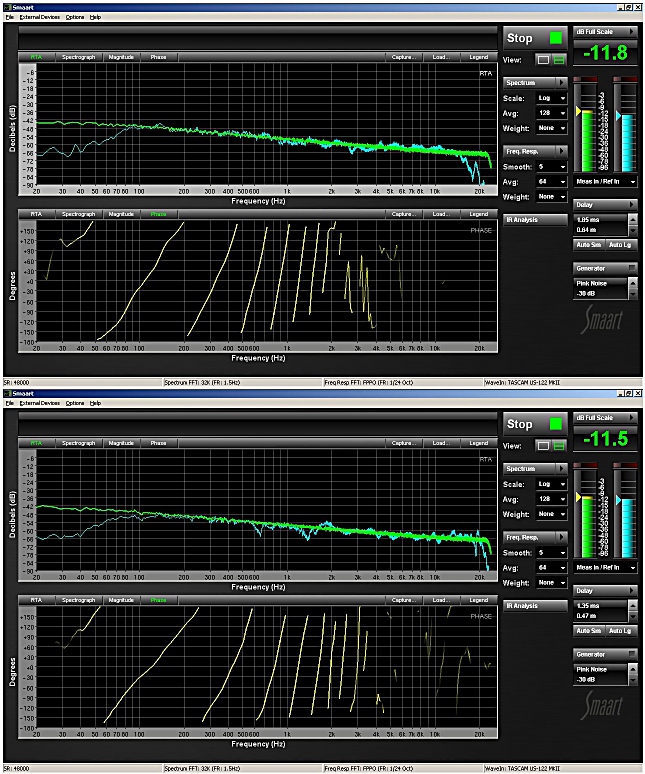Click arrow on dB Full Scale header, lower window
645x774 pixels.
pos(631,418)
